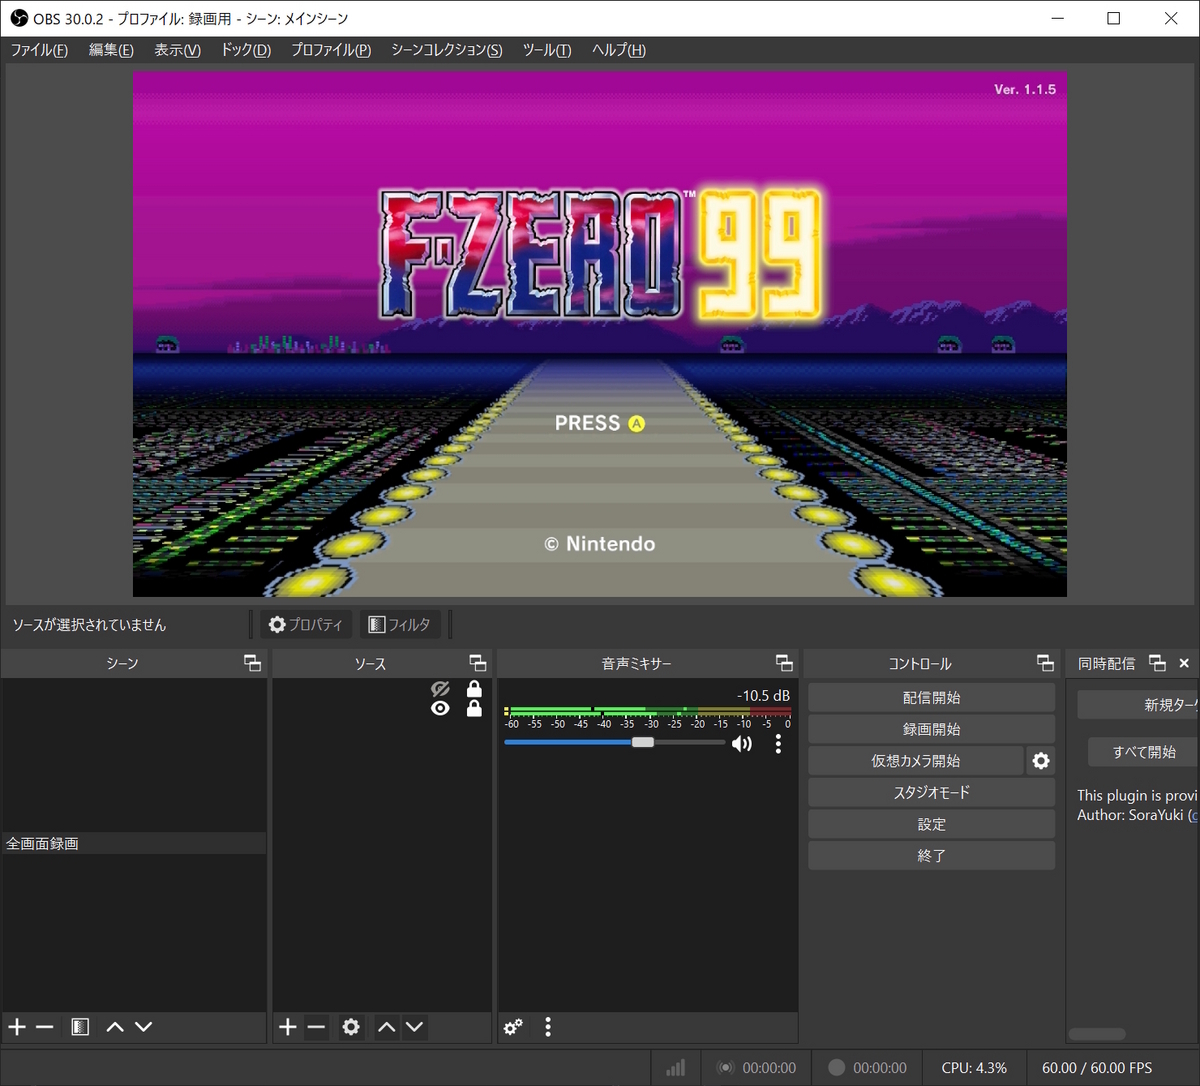Open the シーンコレクション(S) menu
1200x1086 pixels.
(x=447, y=50)
